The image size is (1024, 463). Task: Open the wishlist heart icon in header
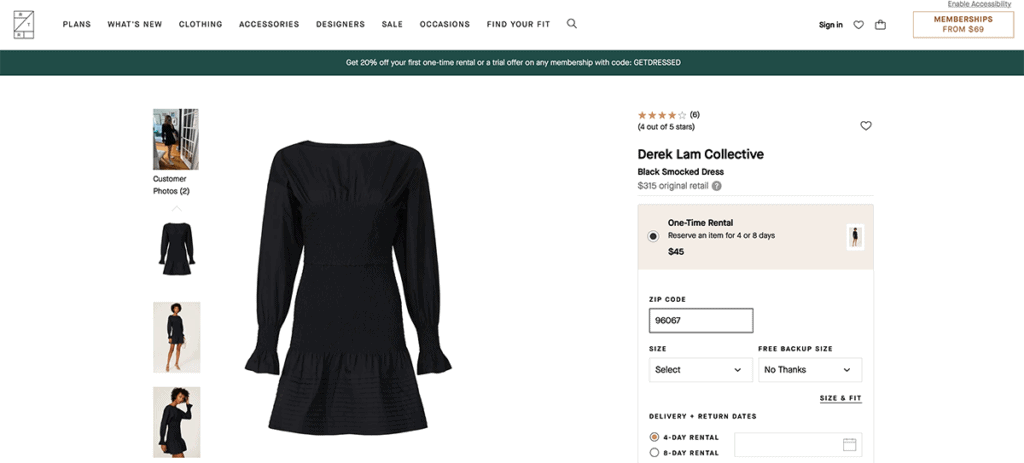coord(858,25)
